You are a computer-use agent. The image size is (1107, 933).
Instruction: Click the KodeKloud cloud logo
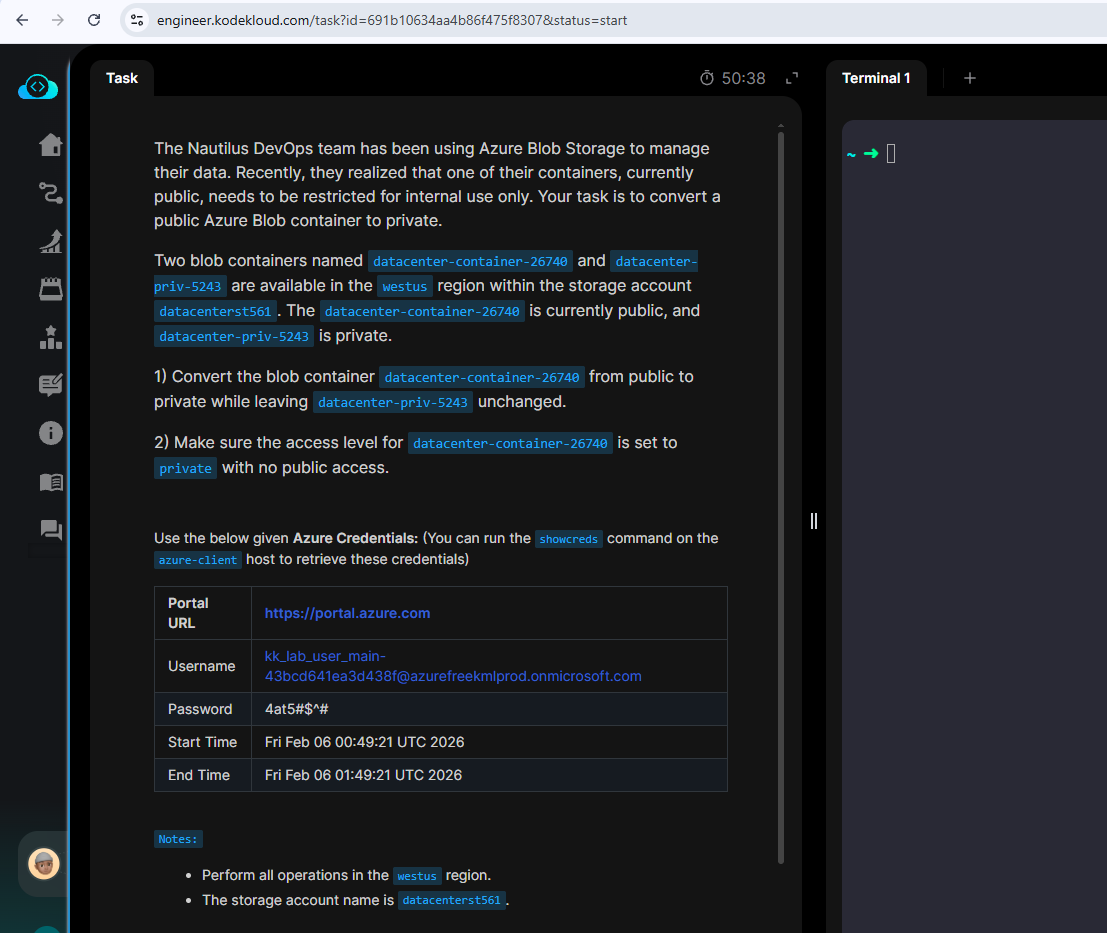tap(38, 88)
